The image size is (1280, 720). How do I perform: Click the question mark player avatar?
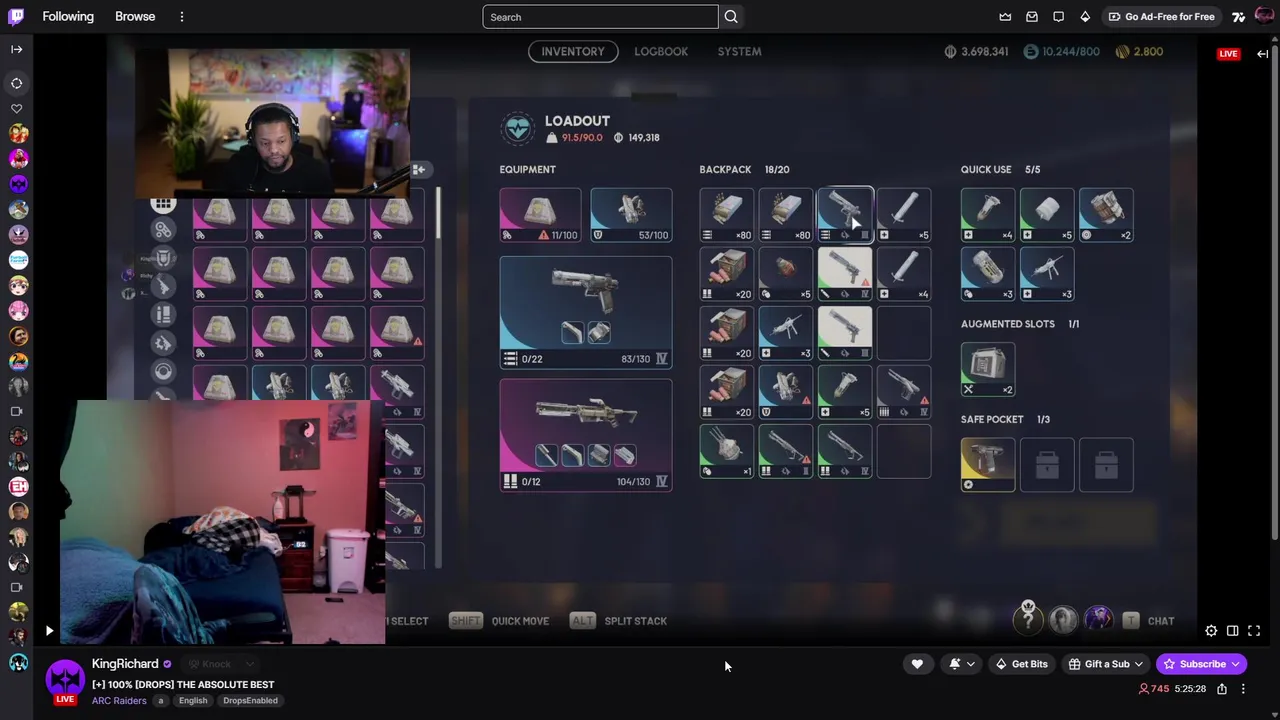coord(1028,620)
